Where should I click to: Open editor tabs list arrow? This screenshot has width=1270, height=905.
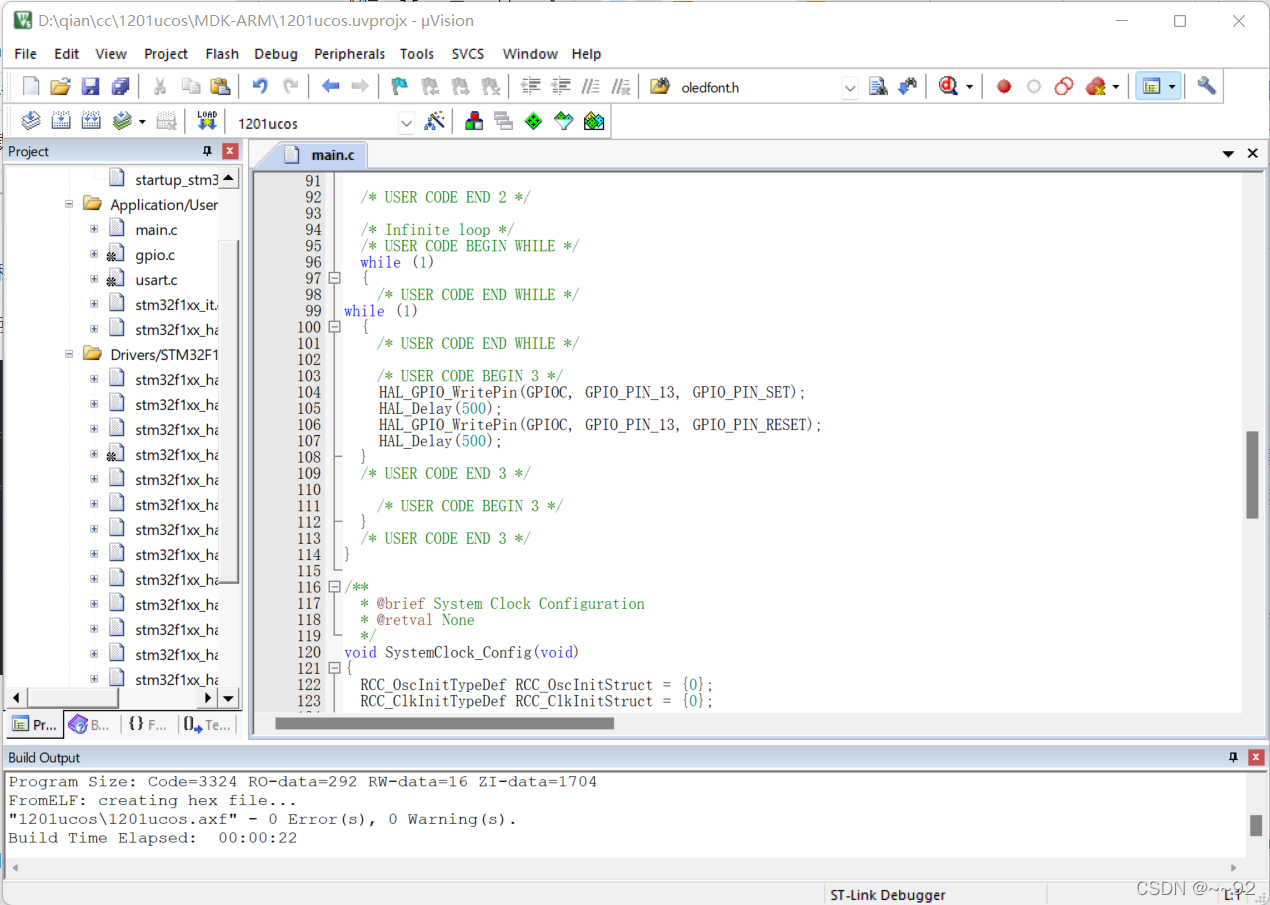click(1229, 154)
